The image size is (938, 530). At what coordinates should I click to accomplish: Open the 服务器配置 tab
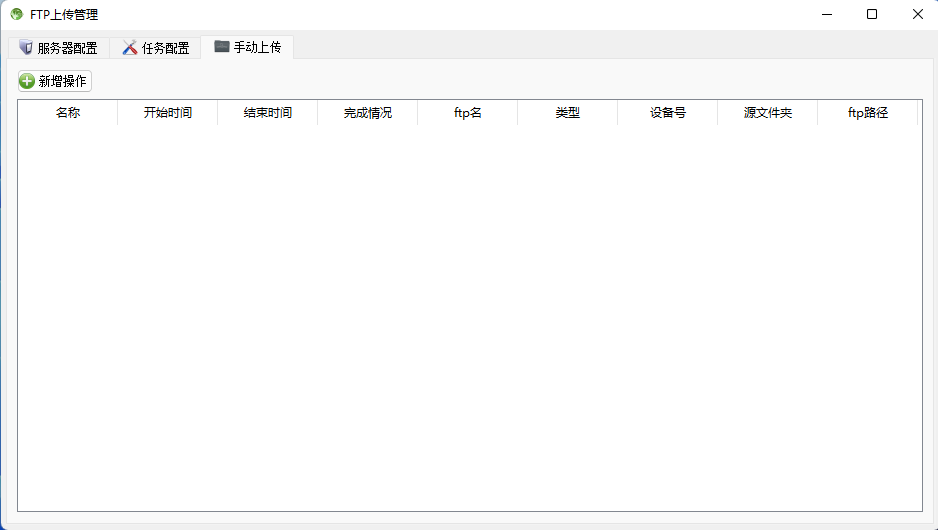tap(59, 48)
